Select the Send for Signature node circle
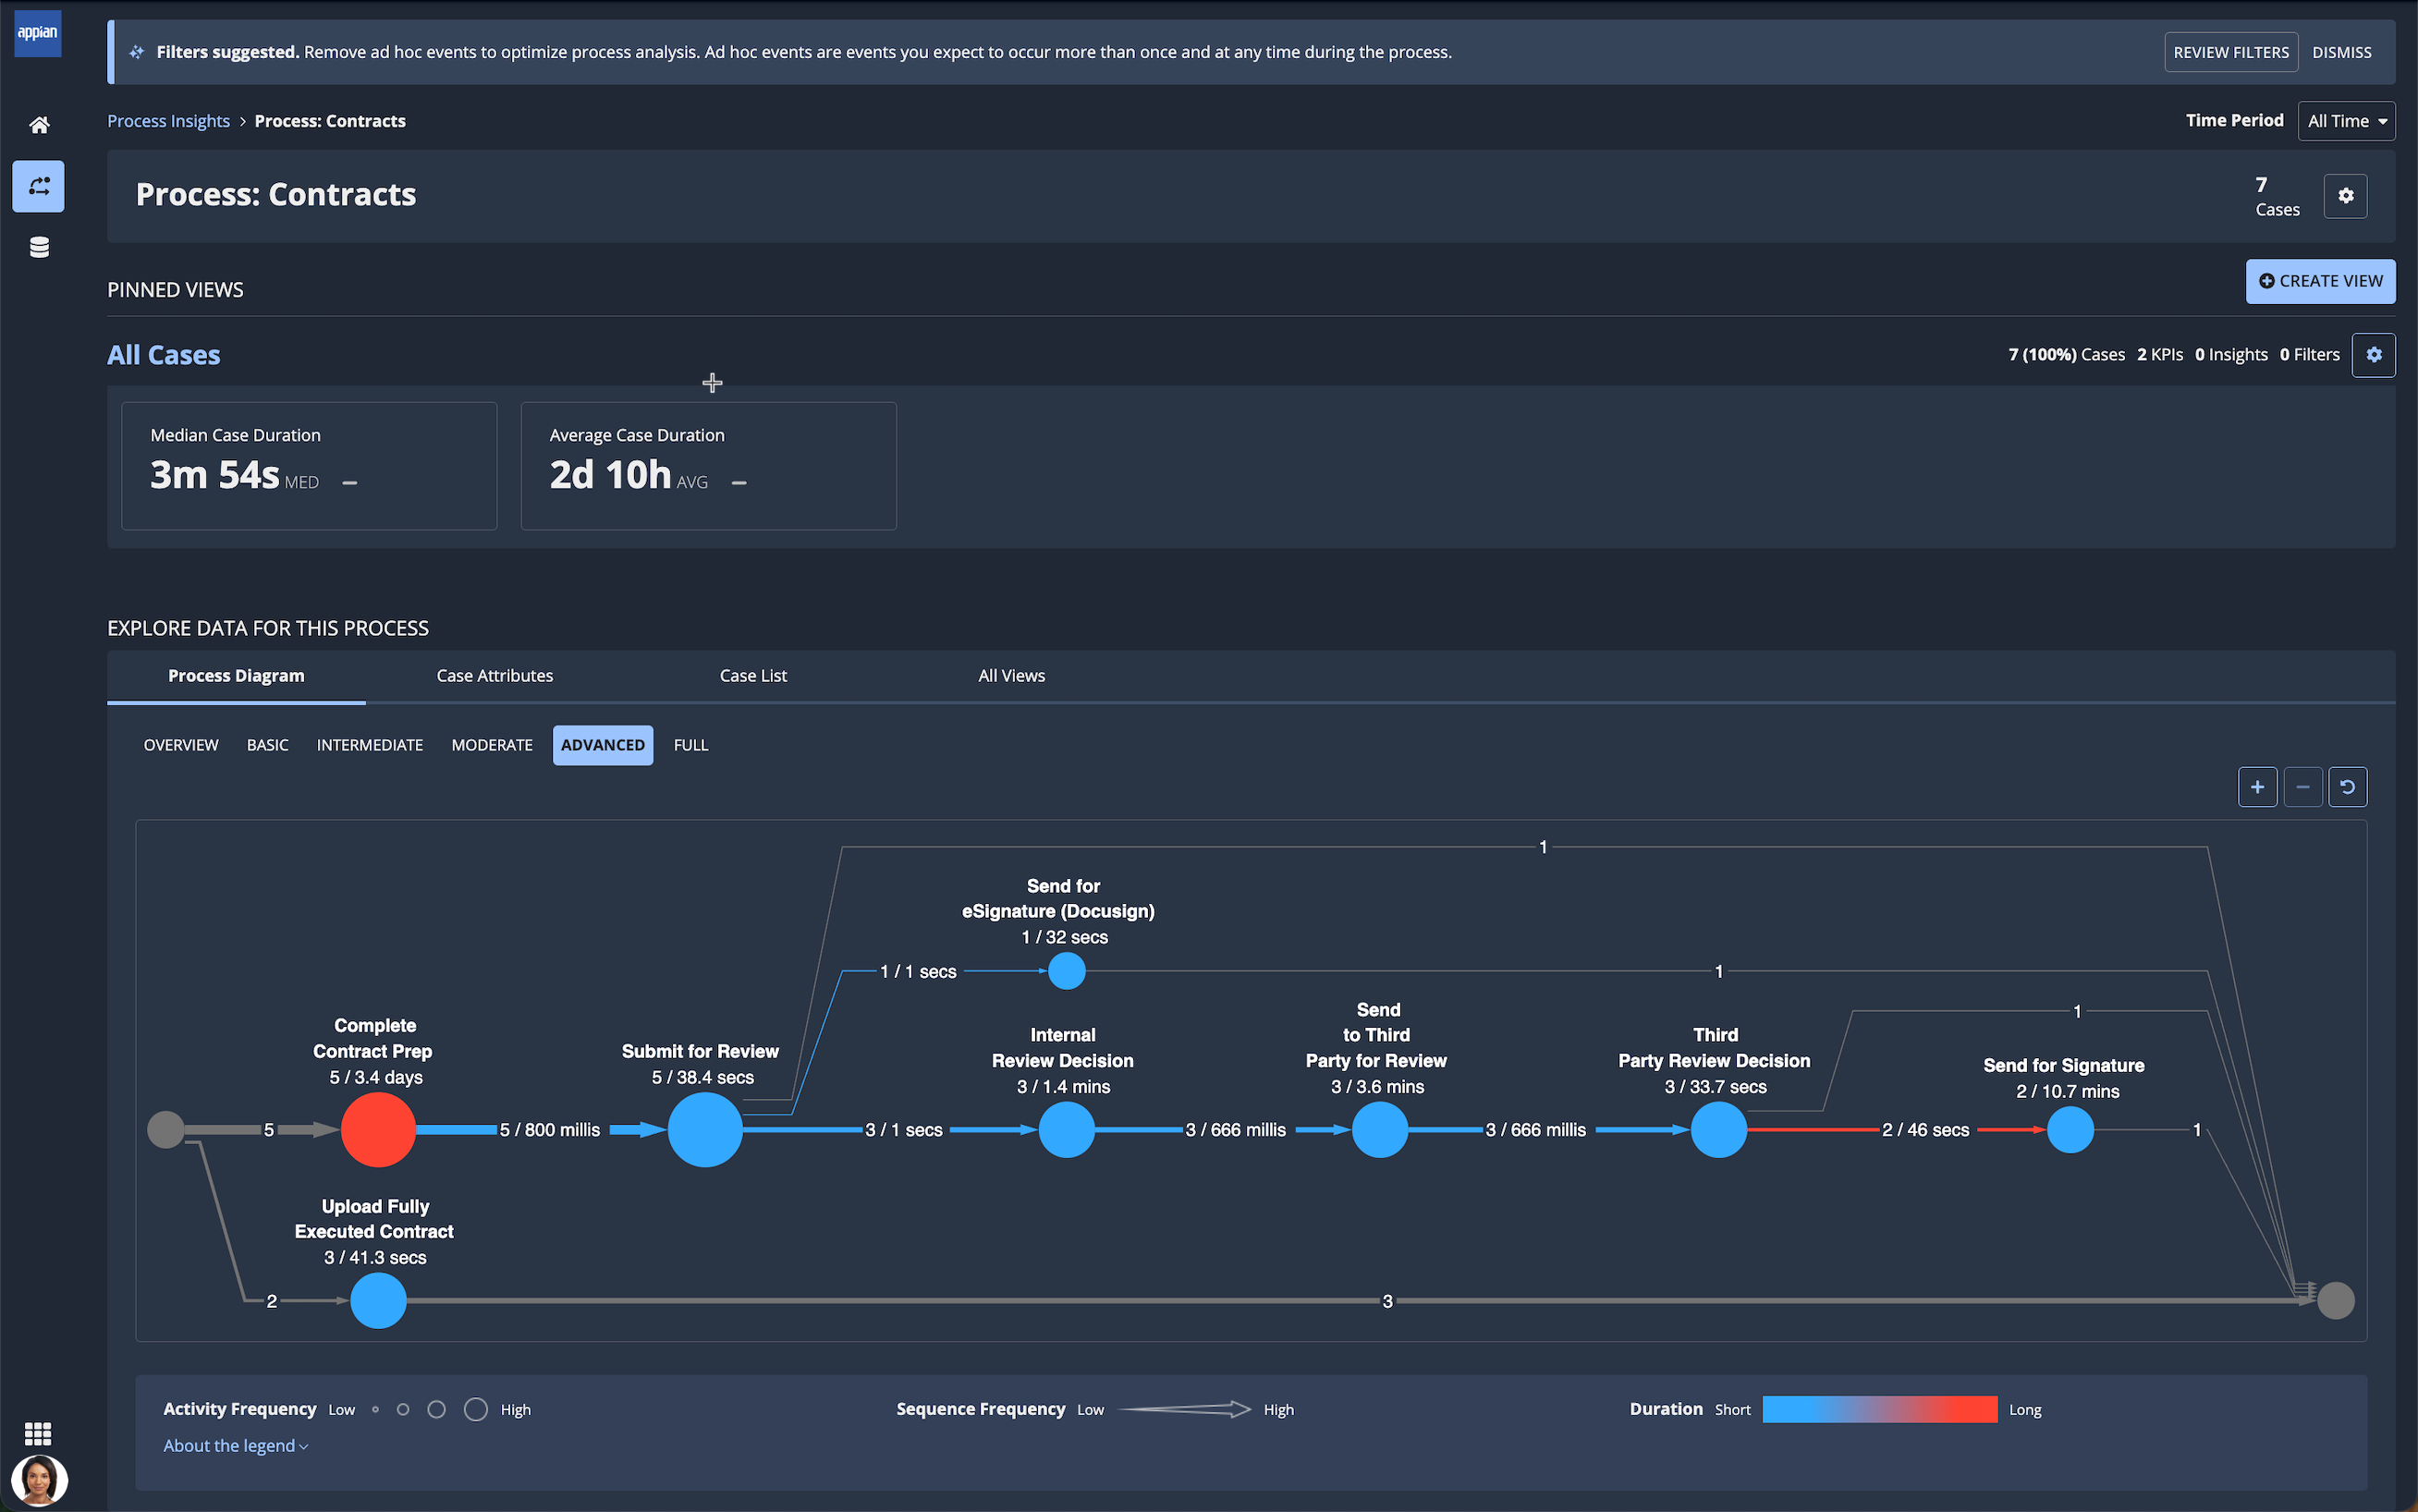This screenshot has width=2418, height=1512. pos(2070,1129)
